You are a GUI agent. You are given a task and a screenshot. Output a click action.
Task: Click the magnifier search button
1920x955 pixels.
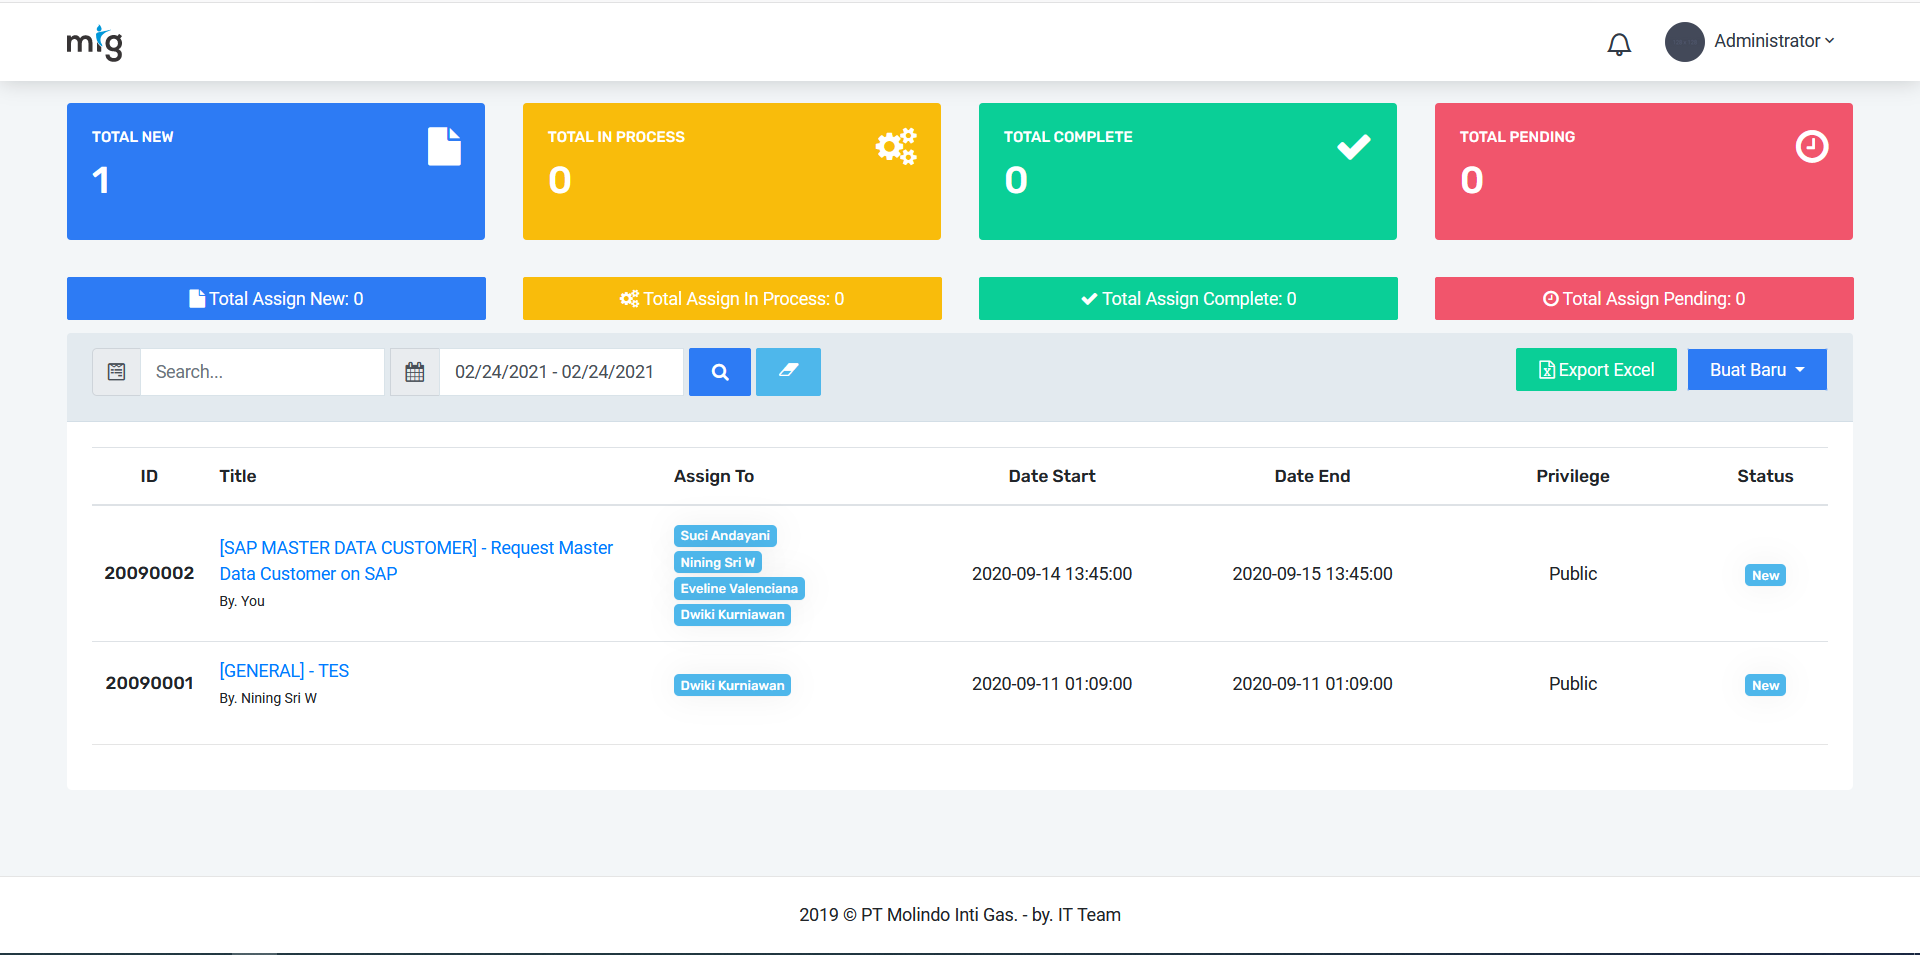720,372
